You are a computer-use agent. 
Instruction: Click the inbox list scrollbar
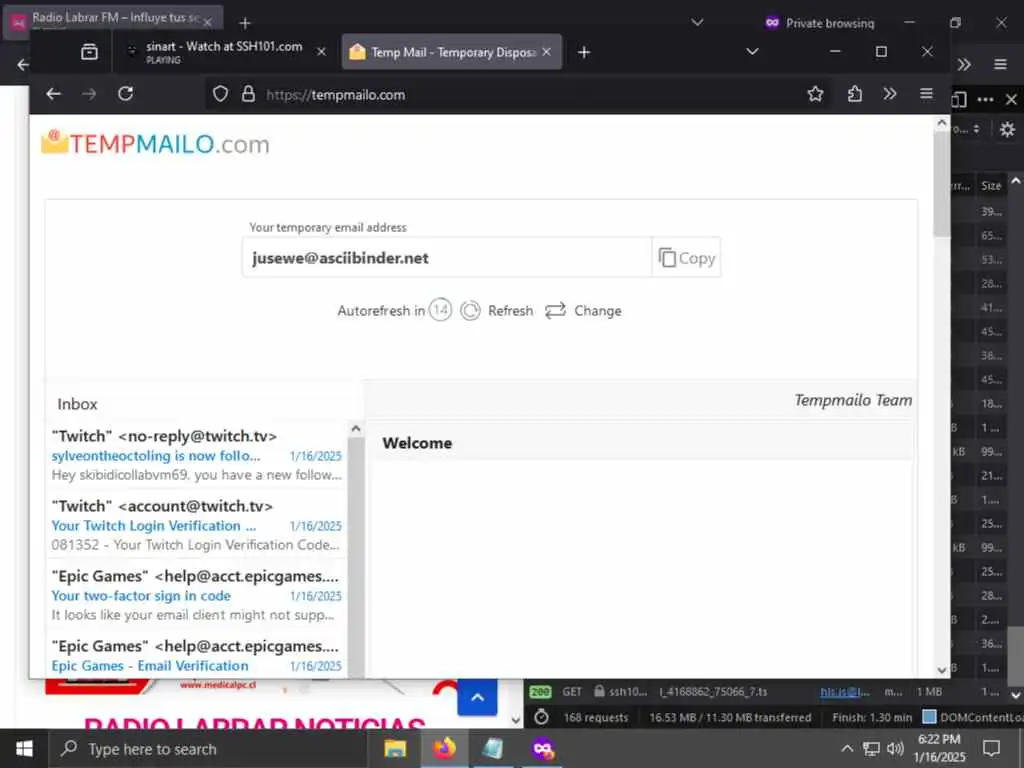(x=356, y=555)
